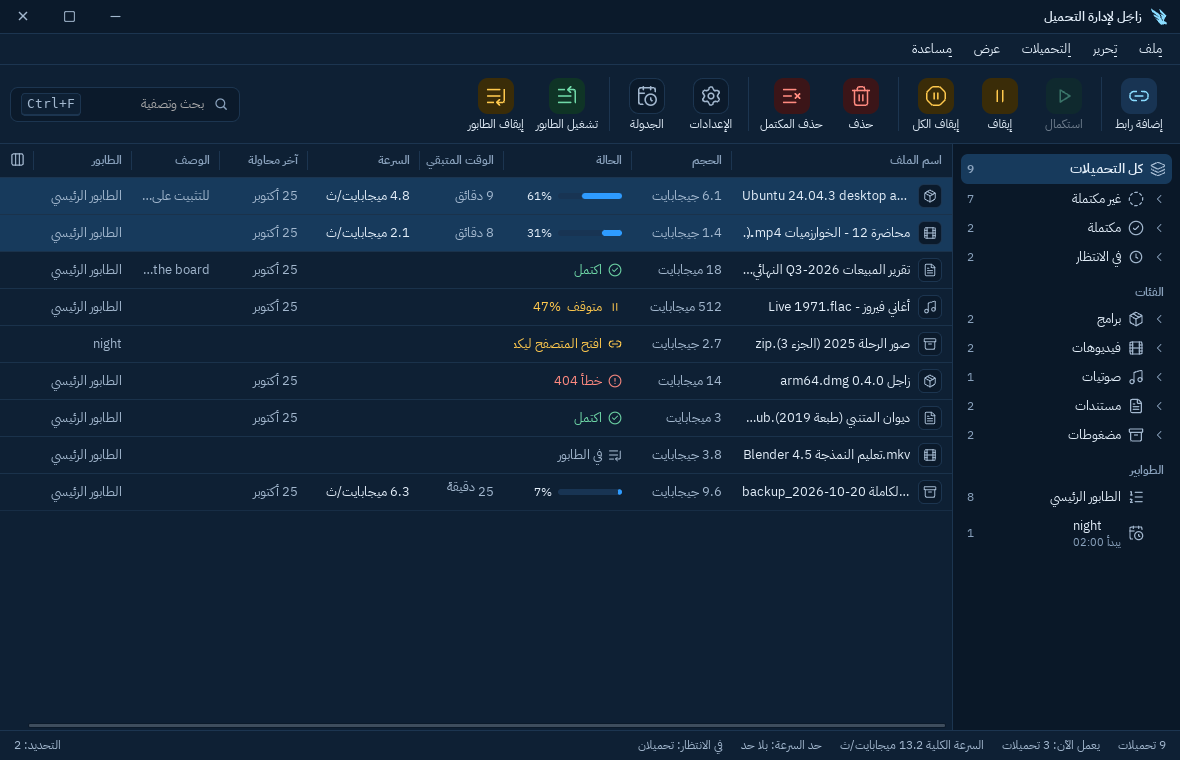This screenshot has width=1180, height=760.
Task: Sort by الوقت المتبقي column header
Action: (460, 160)
